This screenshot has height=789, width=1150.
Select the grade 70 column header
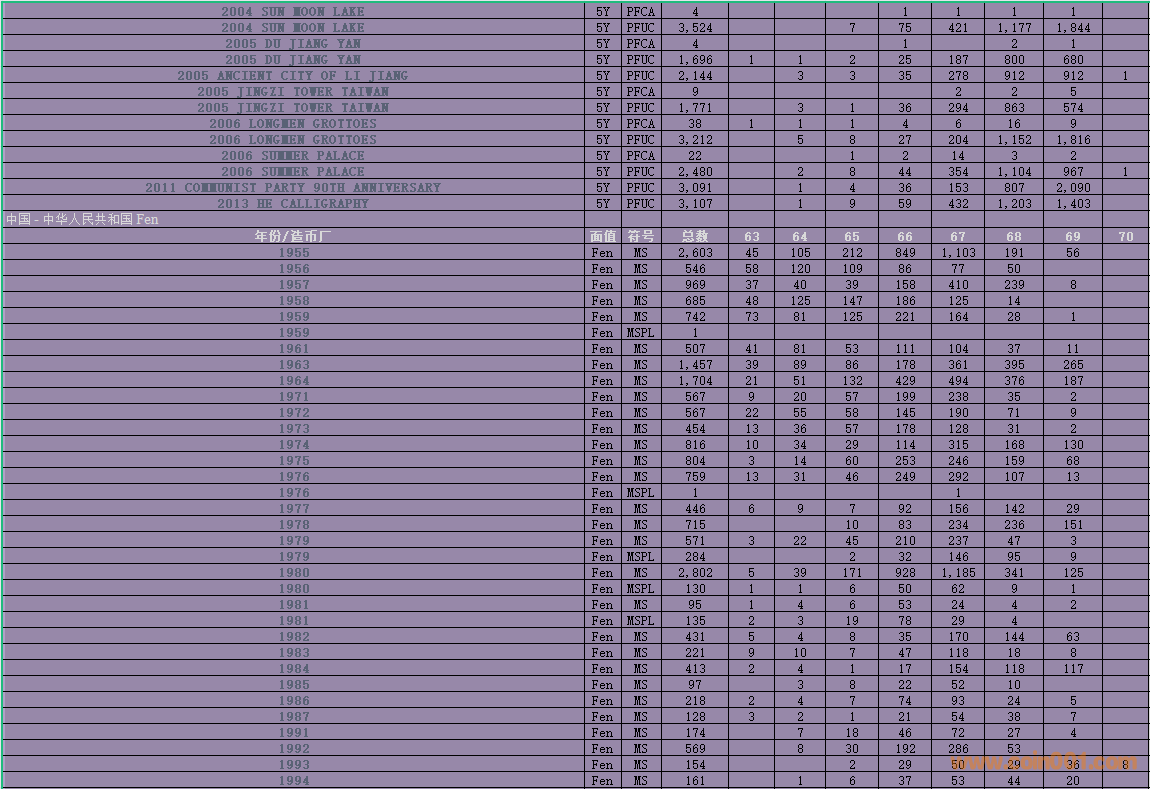[x=1126, y=236]
